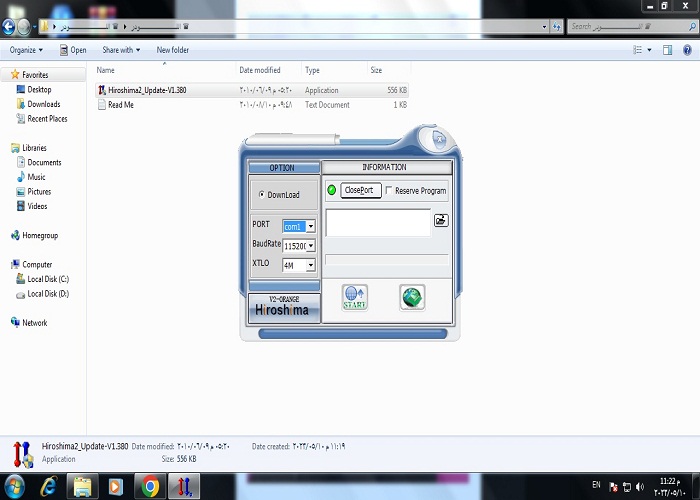Change view using the views icon
Image resolution: width=700 pixels, height=500 pixels.
tap(638, 50)
